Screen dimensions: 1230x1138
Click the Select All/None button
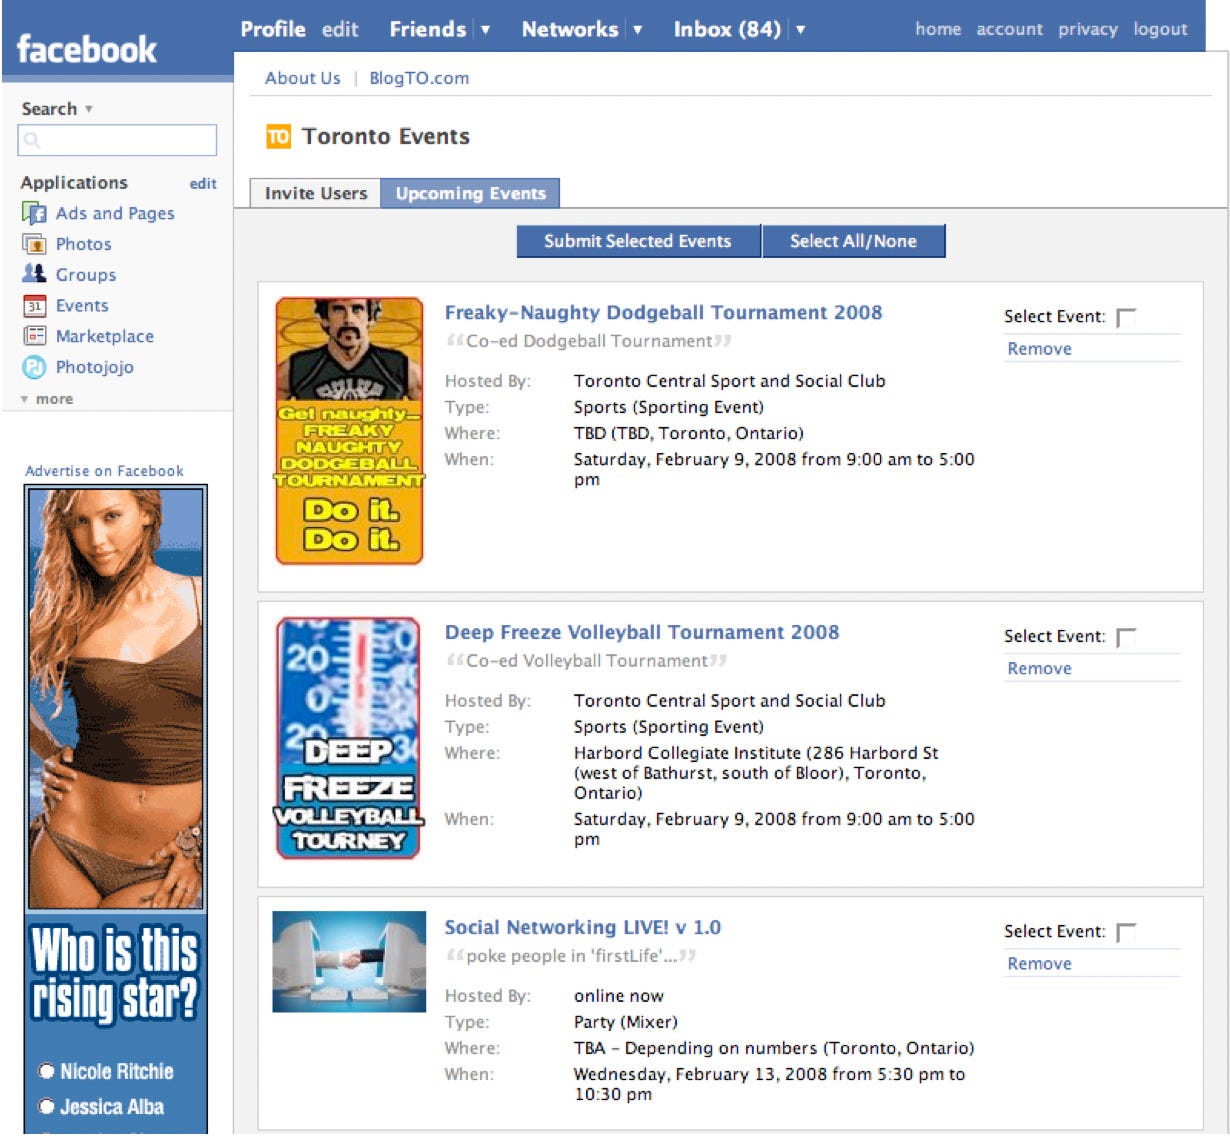pos(853,241)
